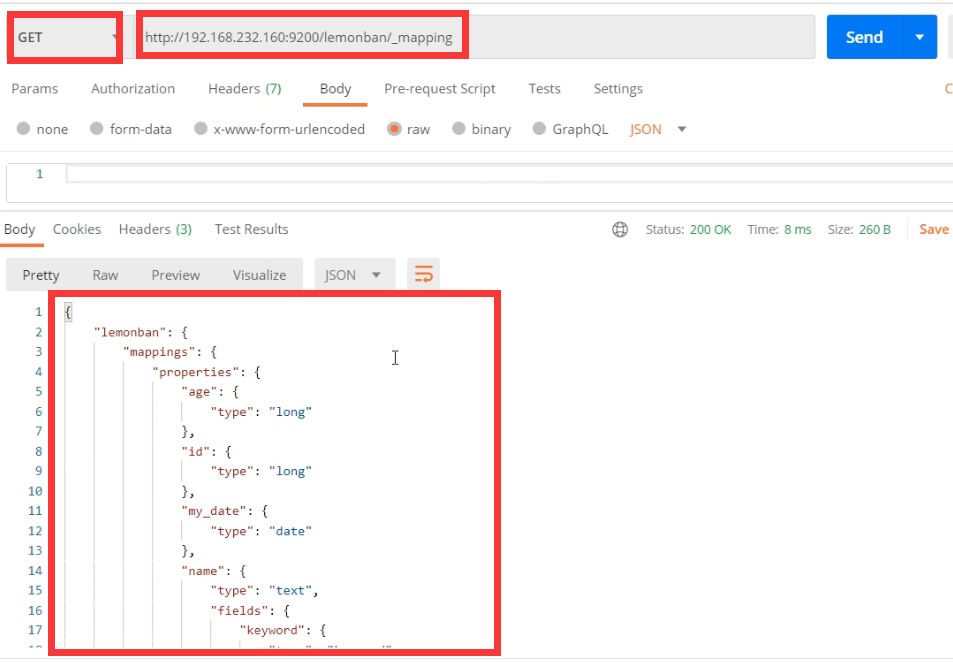The width and height of the screenshot is (953, 663).
Task: Switch to the Test Results tab
Action: (252, 229)
